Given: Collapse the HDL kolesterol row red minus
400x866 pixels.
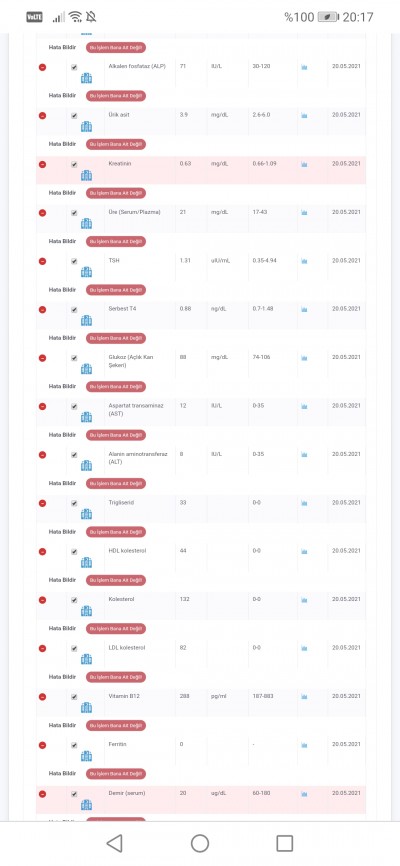Looking at the screenshot, I should (x=43, y=552).
